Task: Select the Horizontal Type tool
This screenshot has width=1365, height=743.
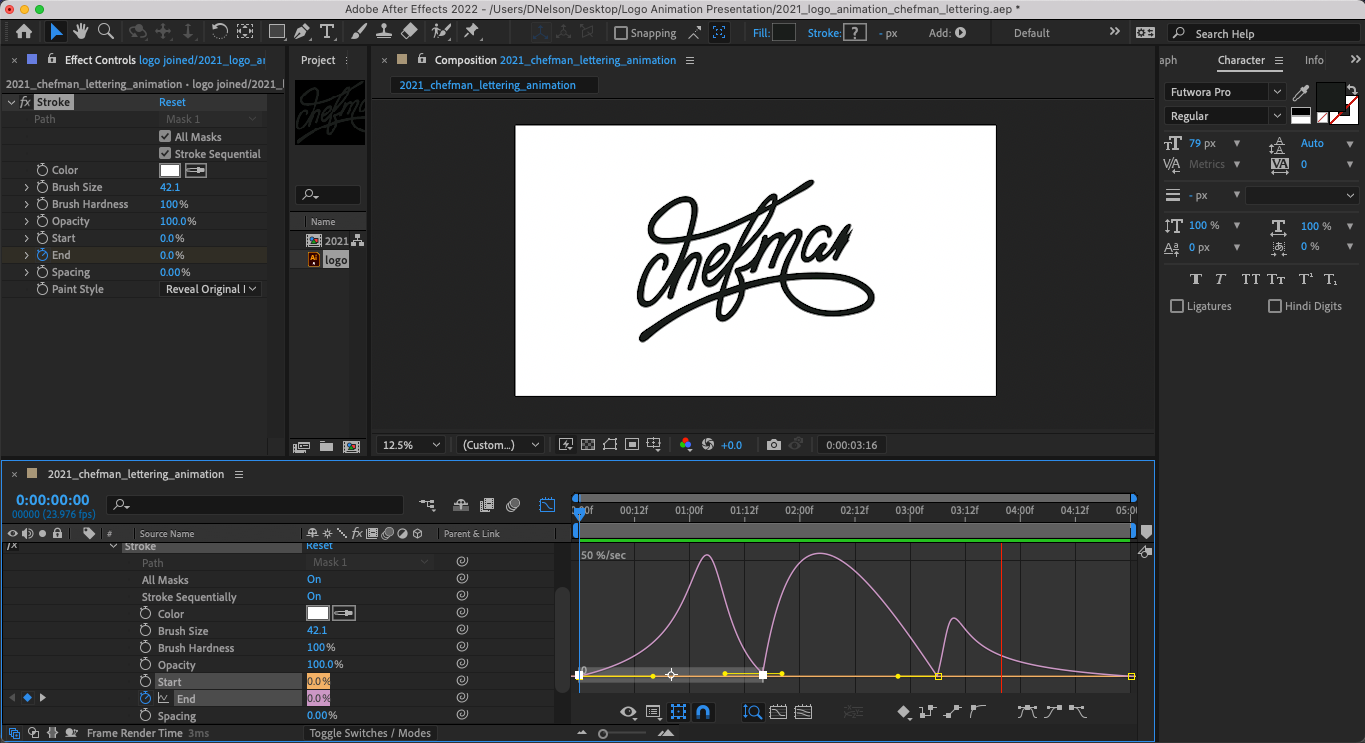Action: click(327, 32)
